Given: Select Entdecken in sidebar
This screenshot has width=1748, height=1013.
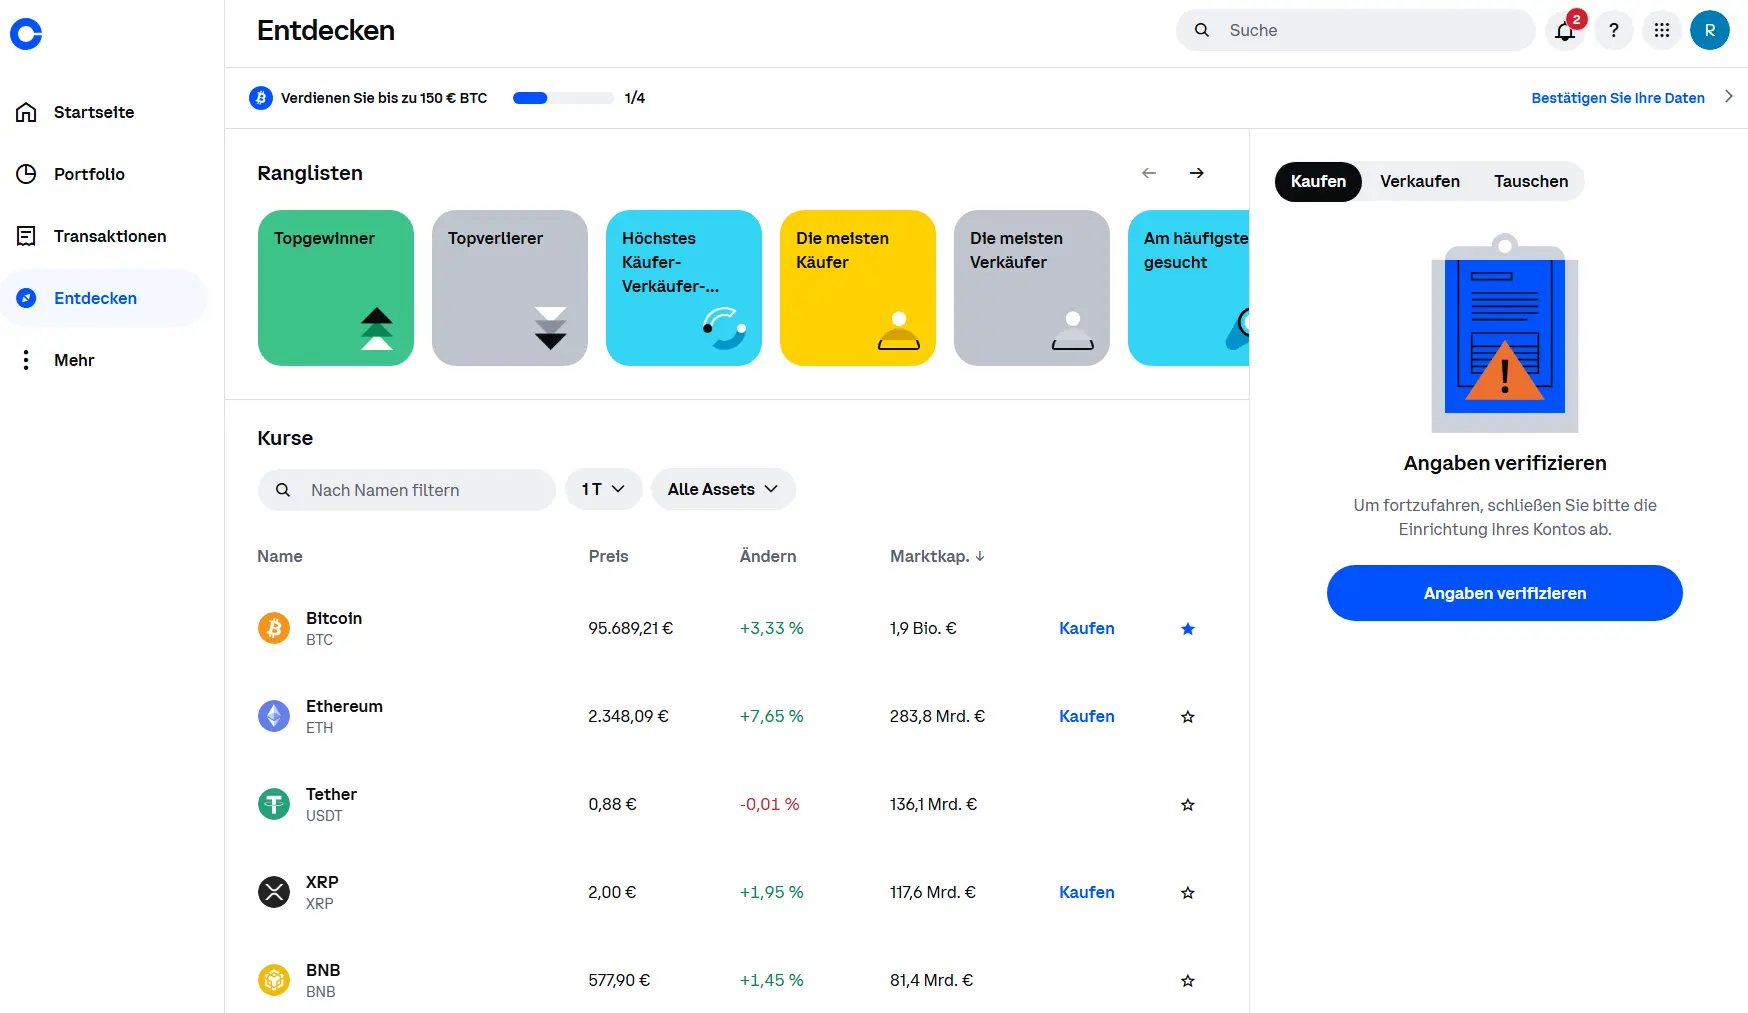Looking at the screenshot, I should pyautogui.click(x=103, y=298).
